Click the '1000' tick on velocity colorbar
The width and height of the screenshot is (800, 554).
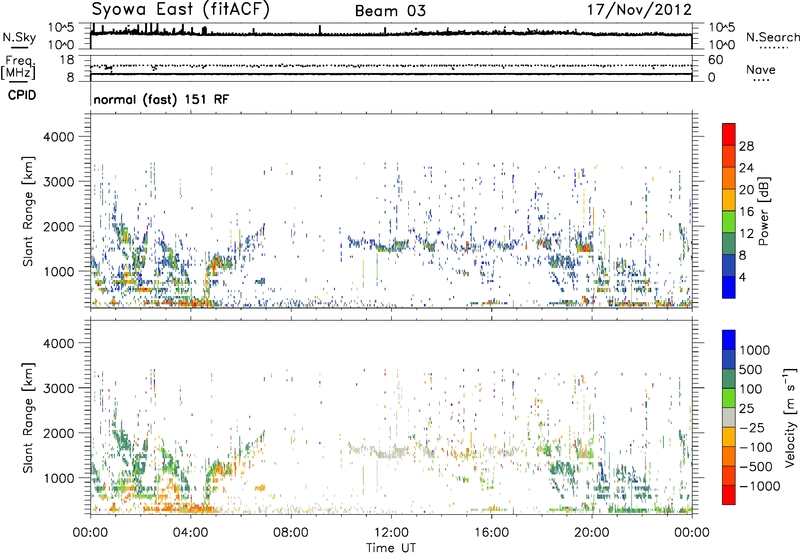point(755,350)
